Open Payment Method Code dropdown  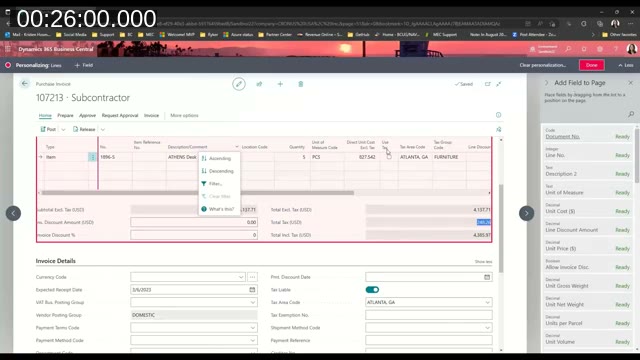click(253, 340)
